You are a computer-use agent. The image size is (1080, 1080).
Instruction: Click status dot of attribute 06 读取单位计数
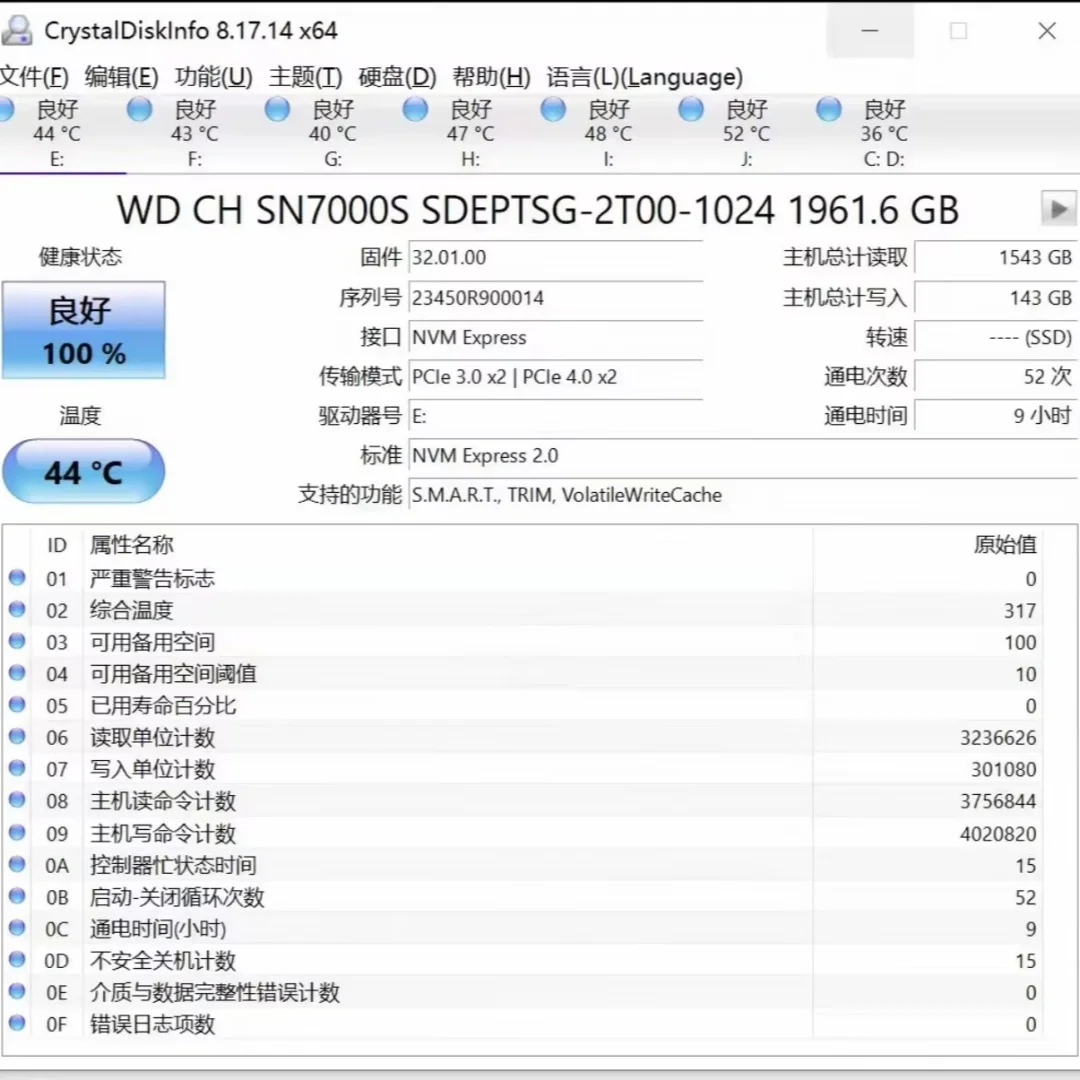(x=17, y=737)
